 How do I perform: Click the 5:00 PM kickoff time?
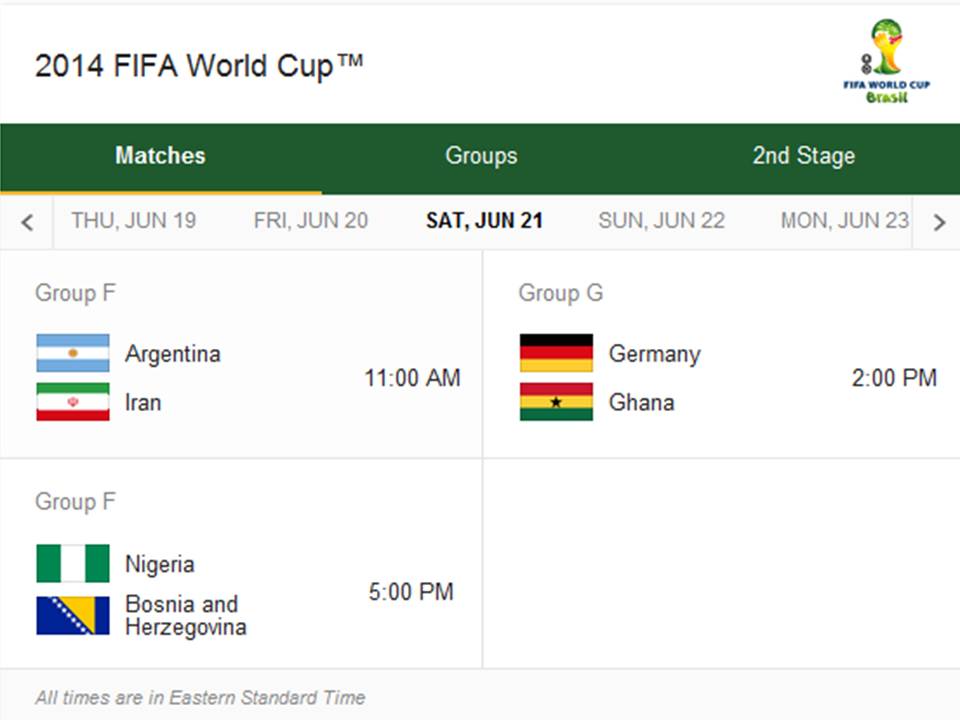click(x=410, y=591)
